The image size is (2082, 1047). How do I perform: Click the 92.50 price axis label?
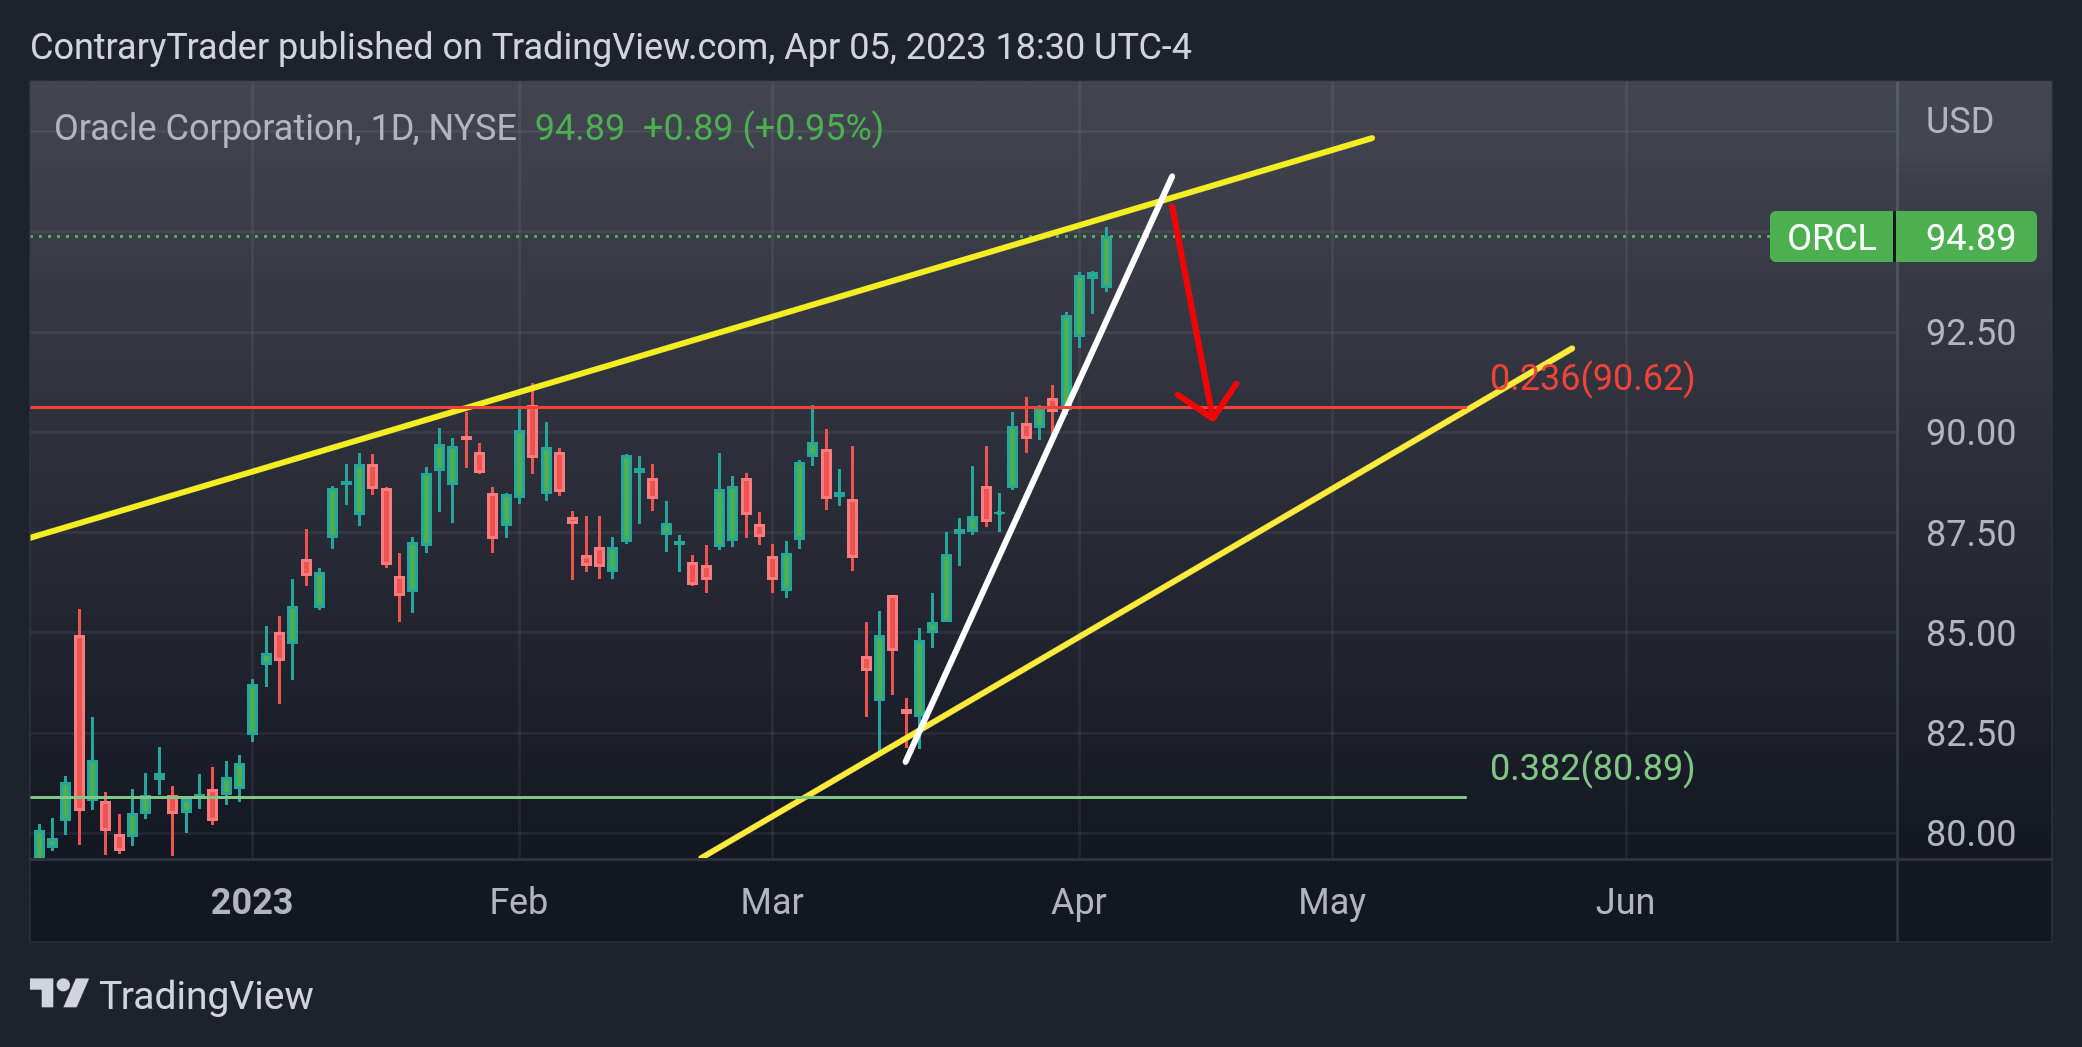[1970, 332]
